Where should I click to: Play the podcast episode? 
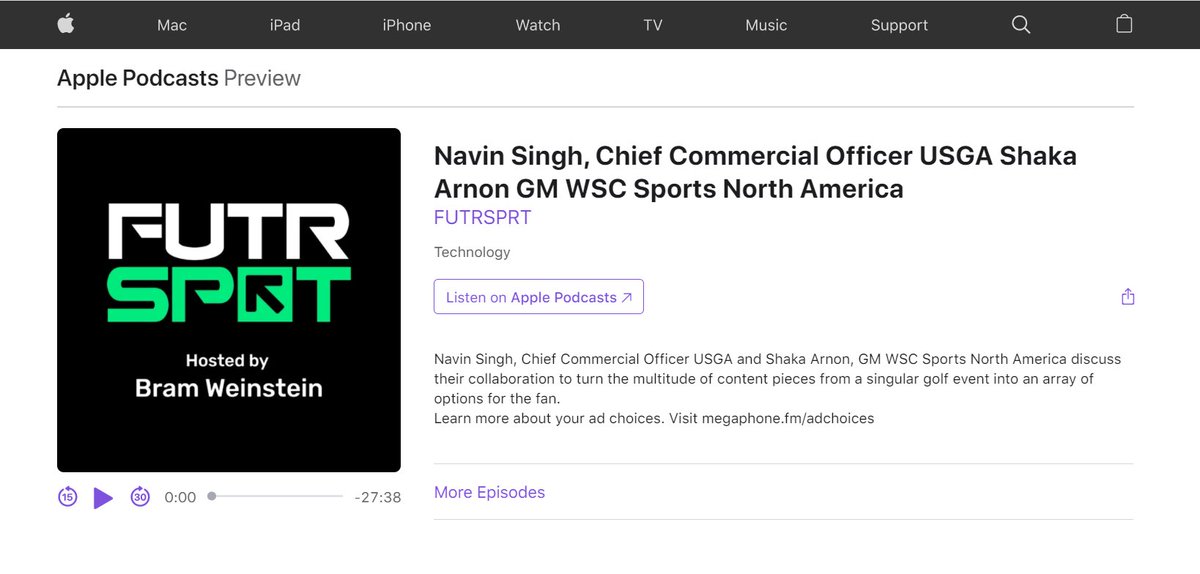pyautogui.click(x=103, y=497)
